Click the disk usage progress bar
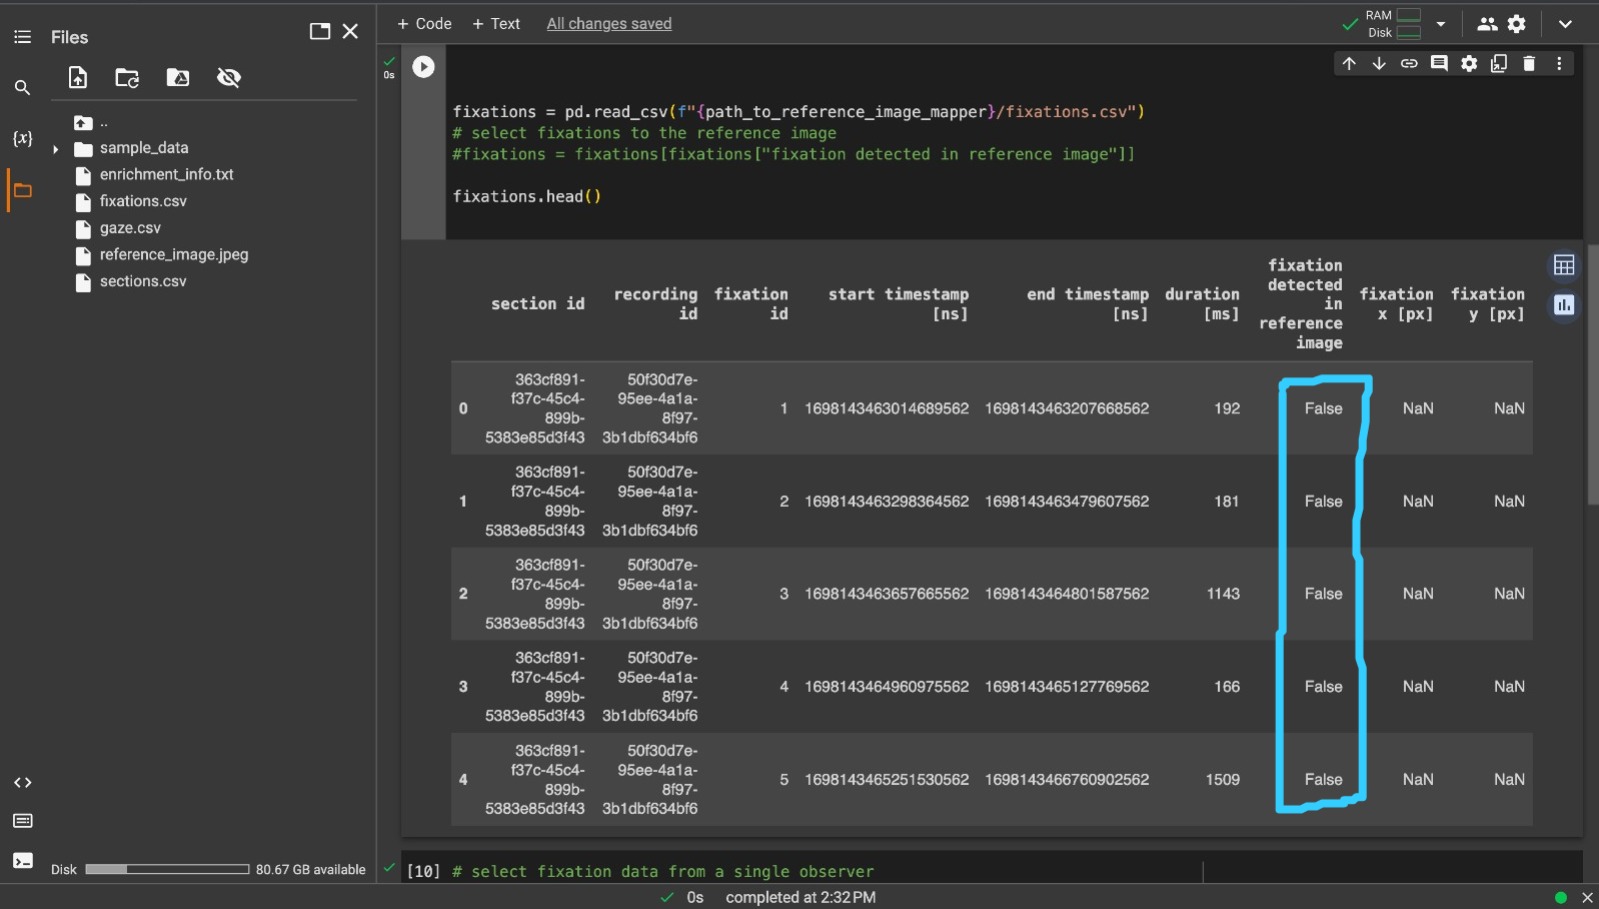The height and width of the screenshot is (909, 1599). 167,870
